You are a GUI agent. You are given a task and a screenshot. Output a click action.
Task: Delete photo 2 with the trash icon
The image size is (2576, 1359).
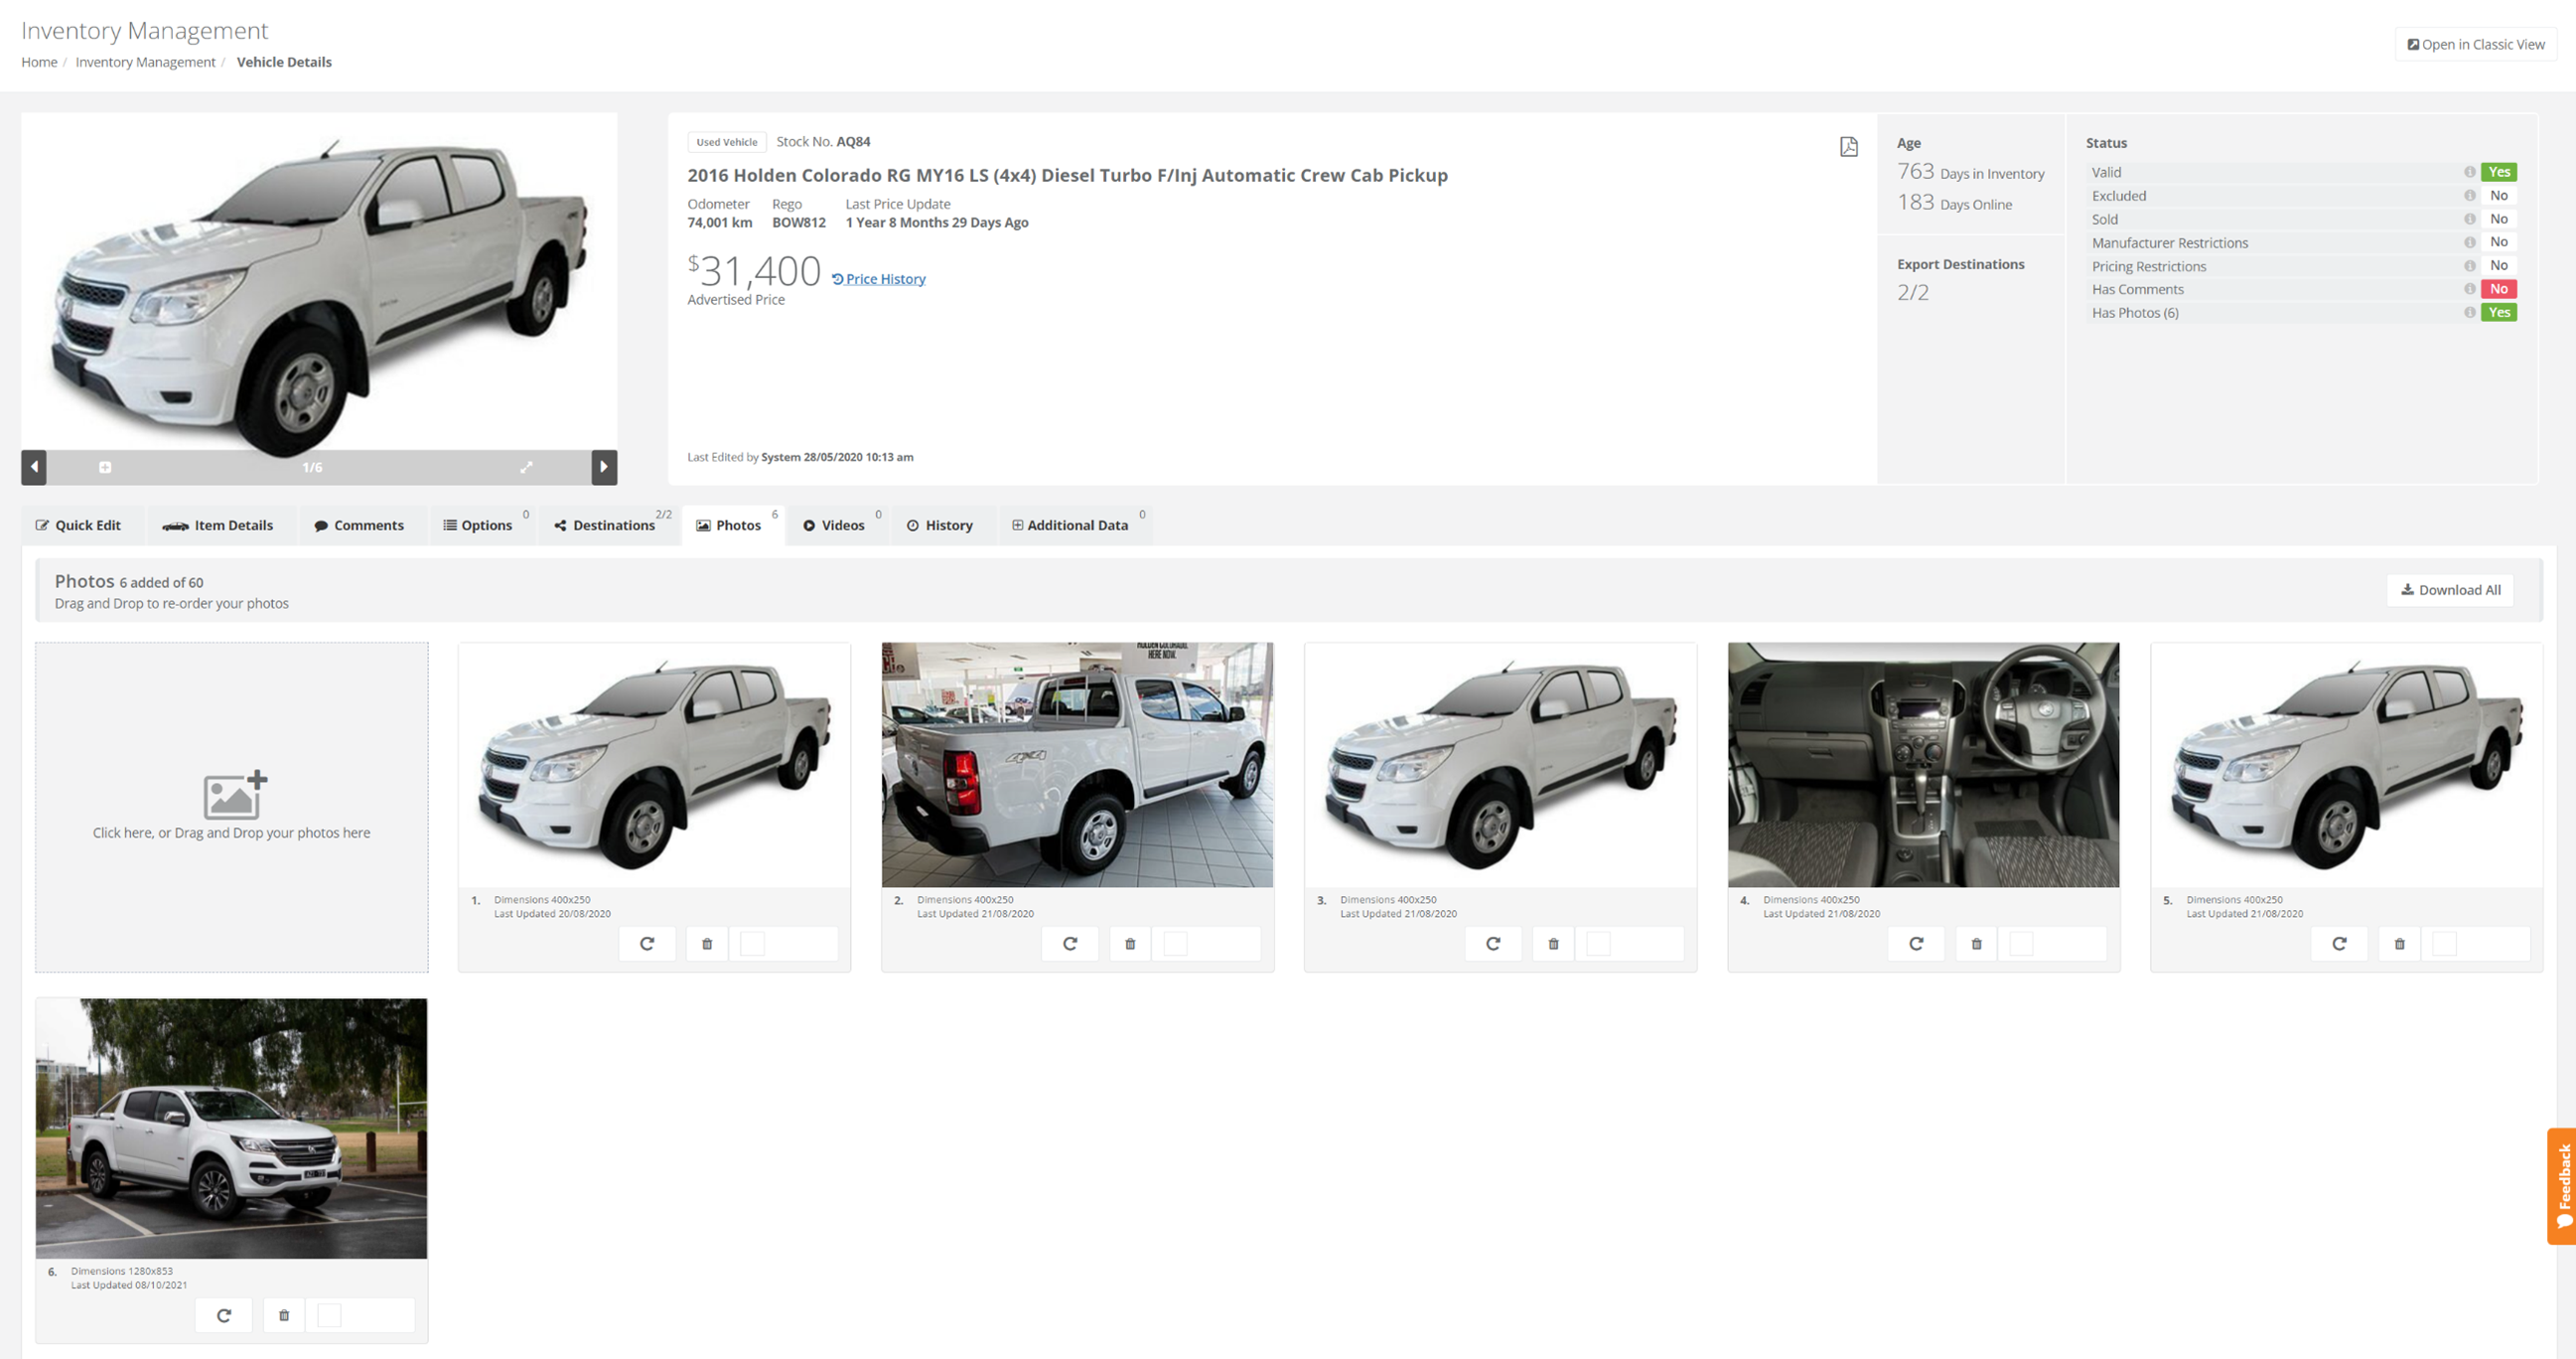[x=1130, y=943]
